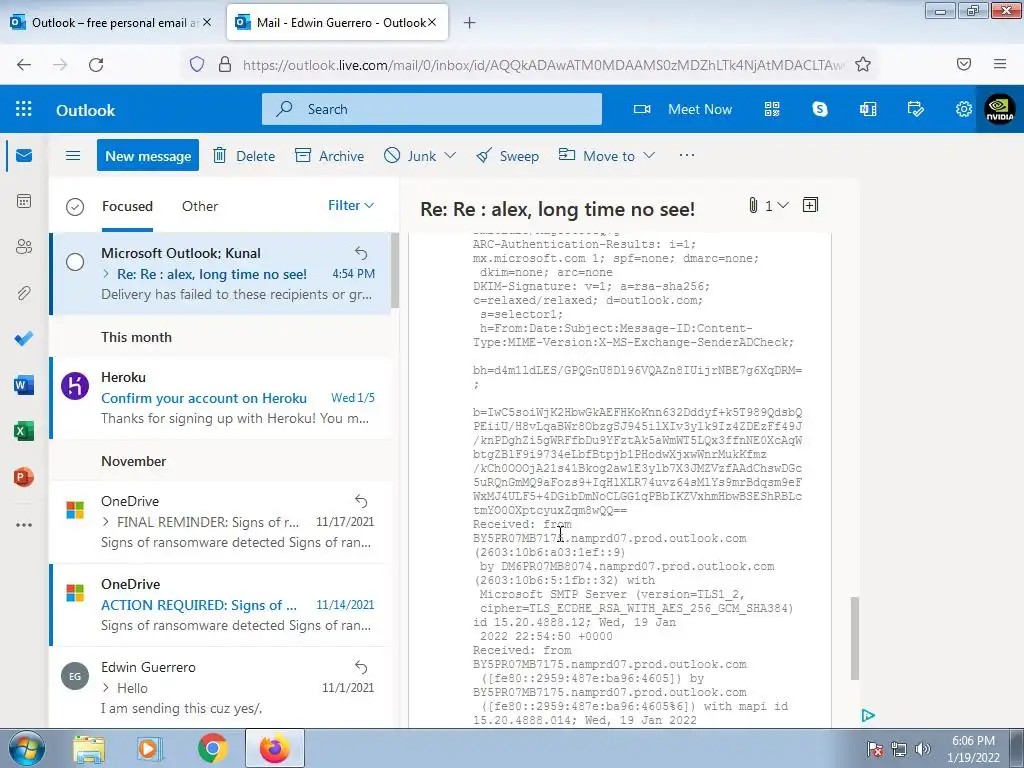The height and width of the screenshot is (768, 1024).
Task: Delete the selected message
Action: 244,155
